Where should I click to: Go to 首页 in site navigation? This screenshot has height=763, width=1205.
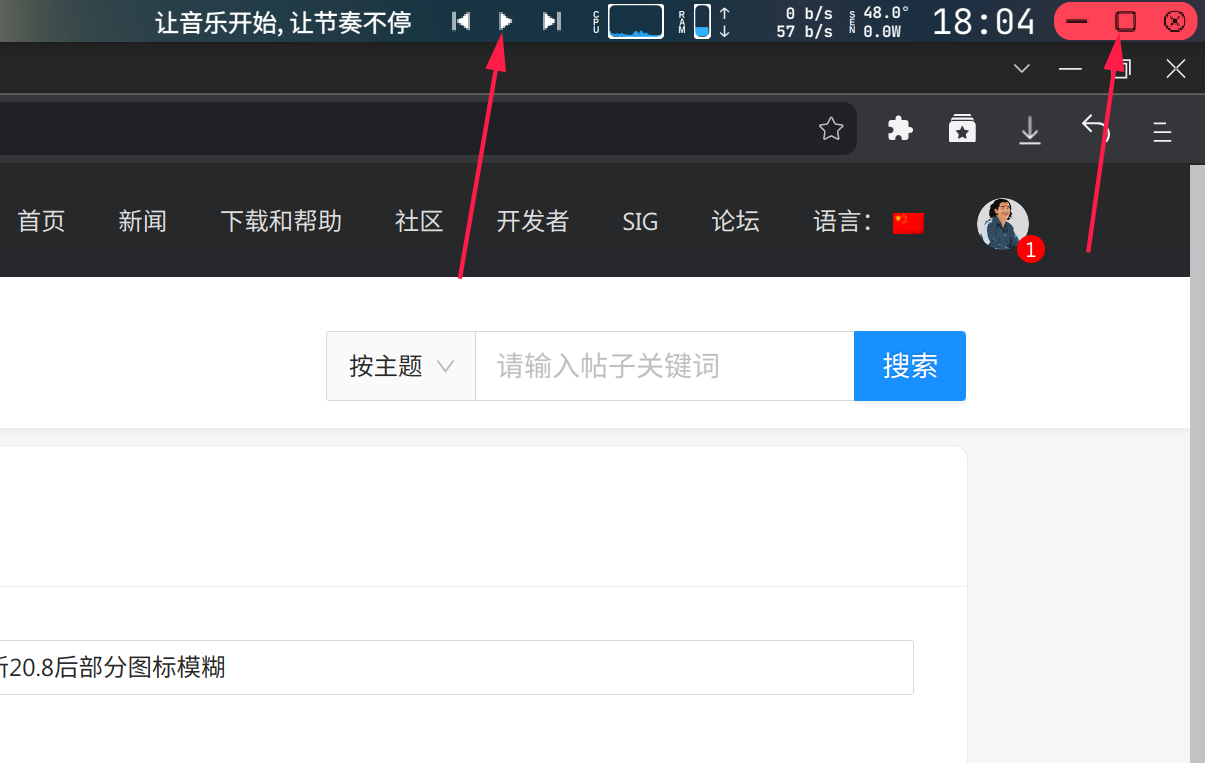point(41,221)
